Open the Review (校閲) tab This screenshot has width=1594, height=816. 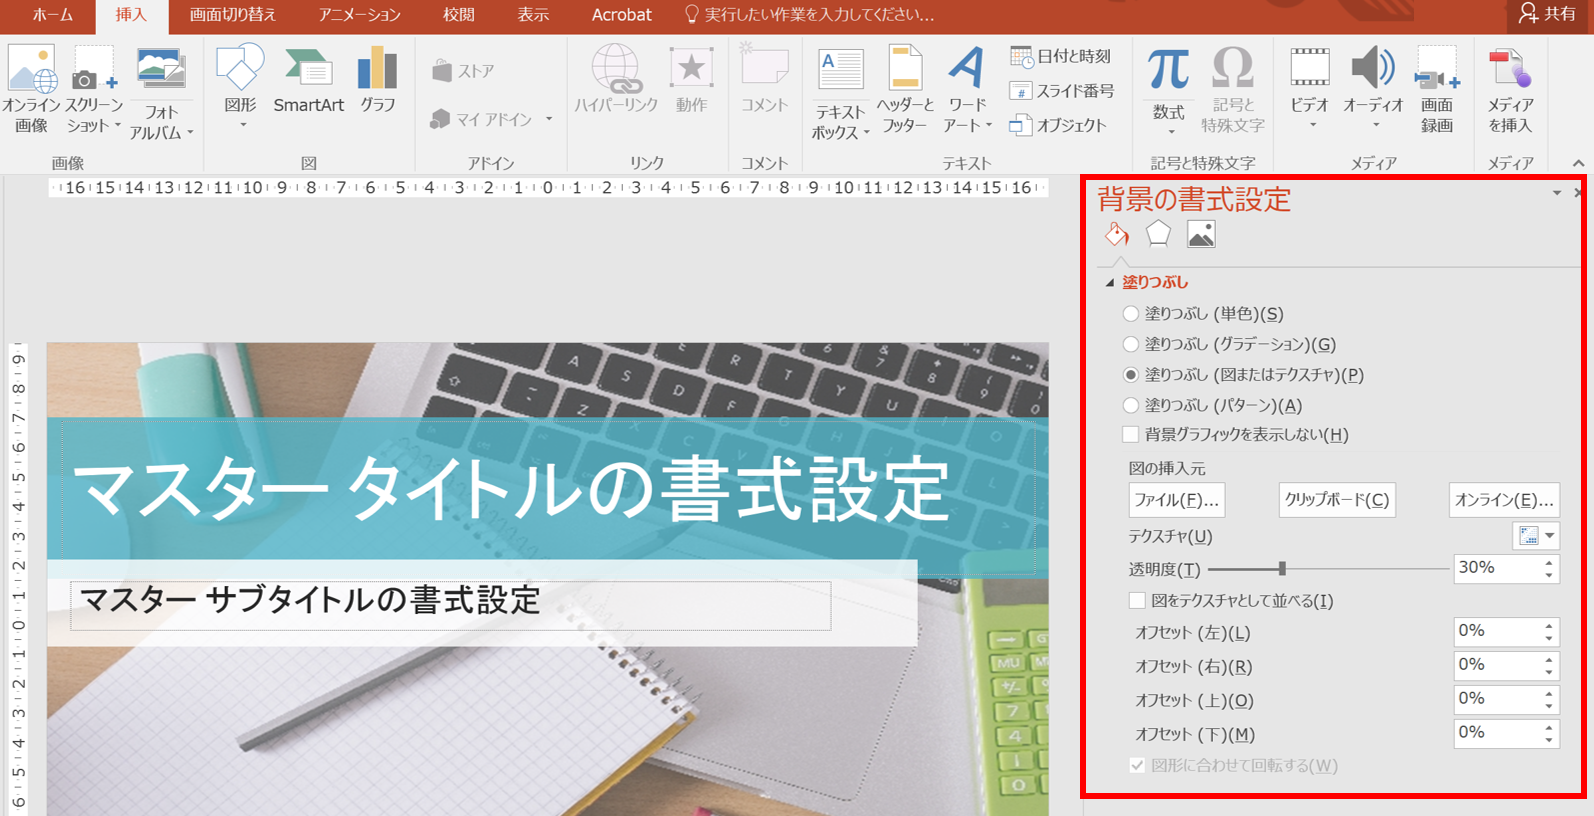coord(459,15)
